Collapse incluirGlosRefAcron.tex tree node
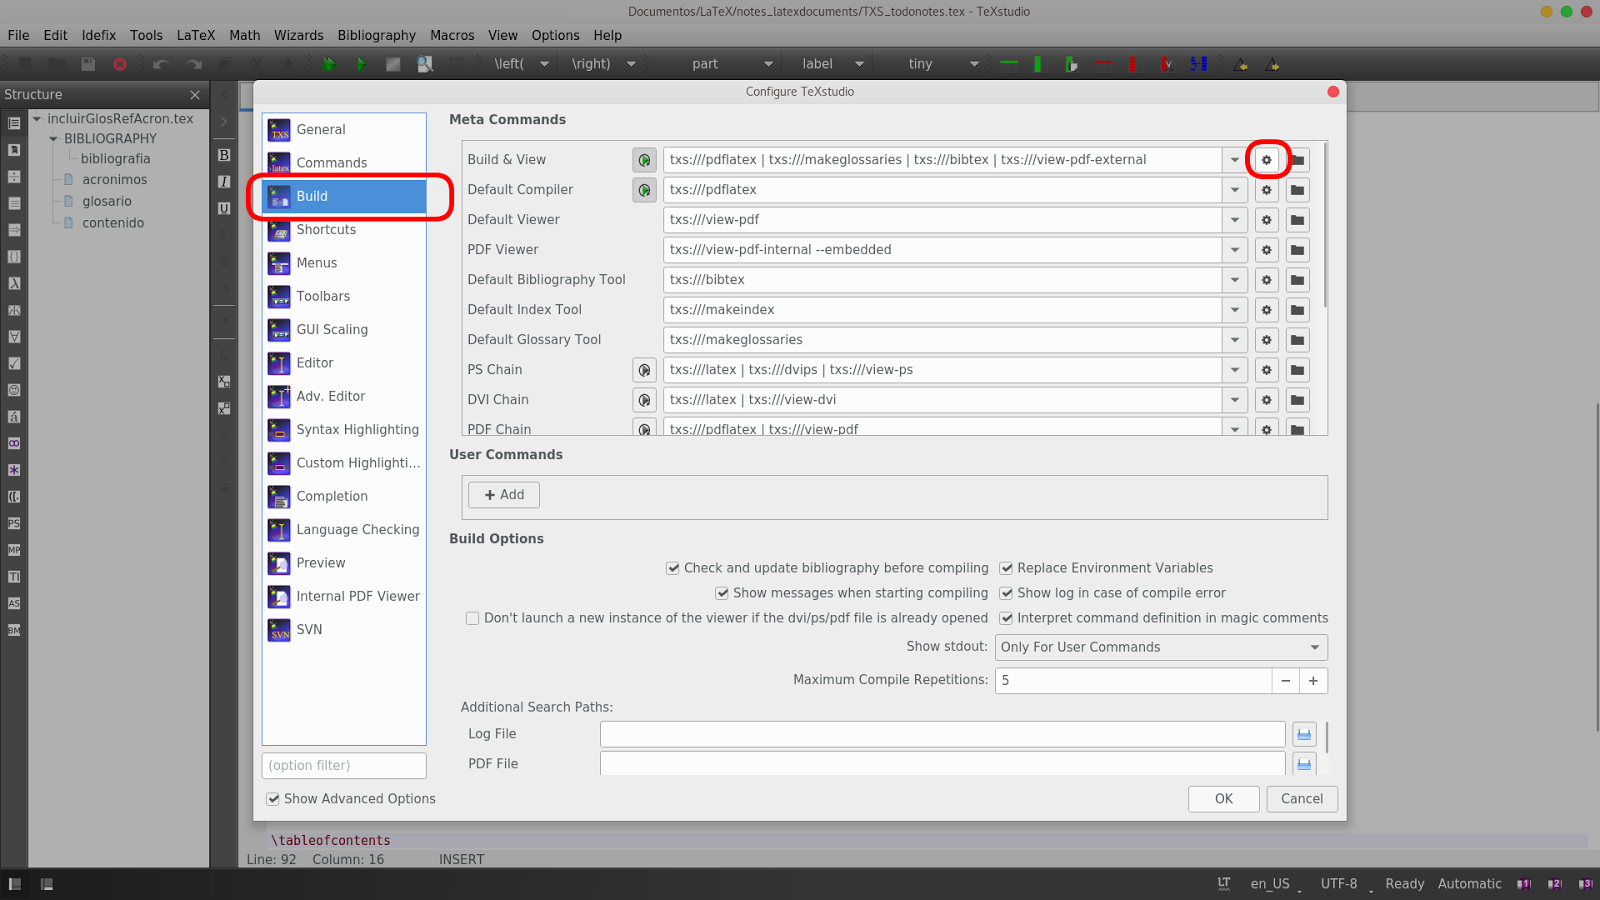This screenshot has width=1600, height=900. point(37,119)
